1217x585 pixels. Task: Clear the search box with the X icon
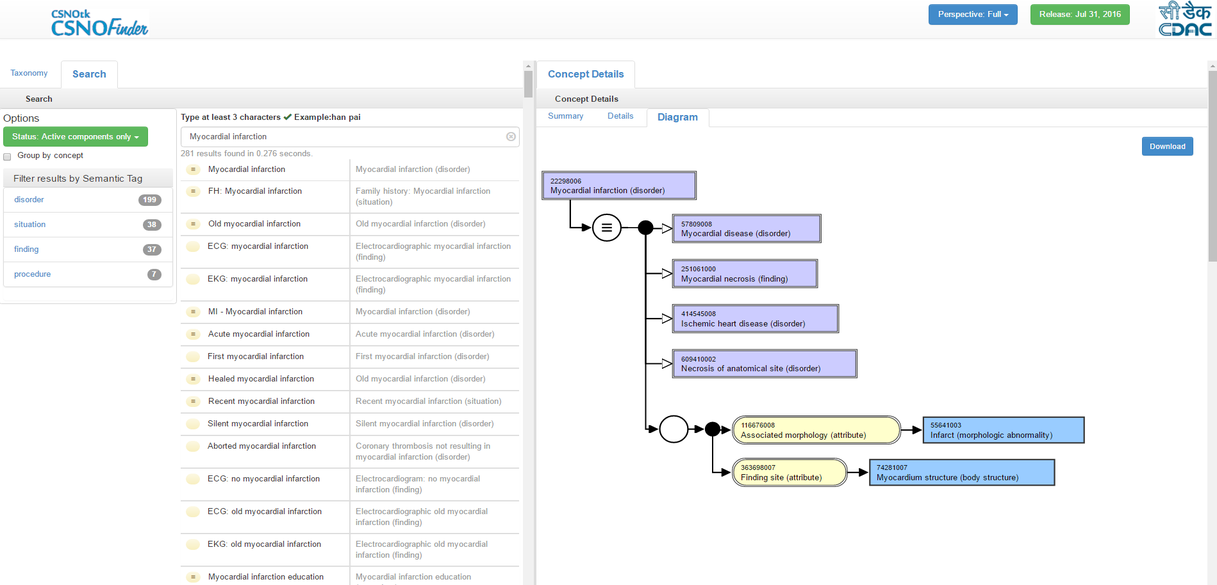click(510, 136)
